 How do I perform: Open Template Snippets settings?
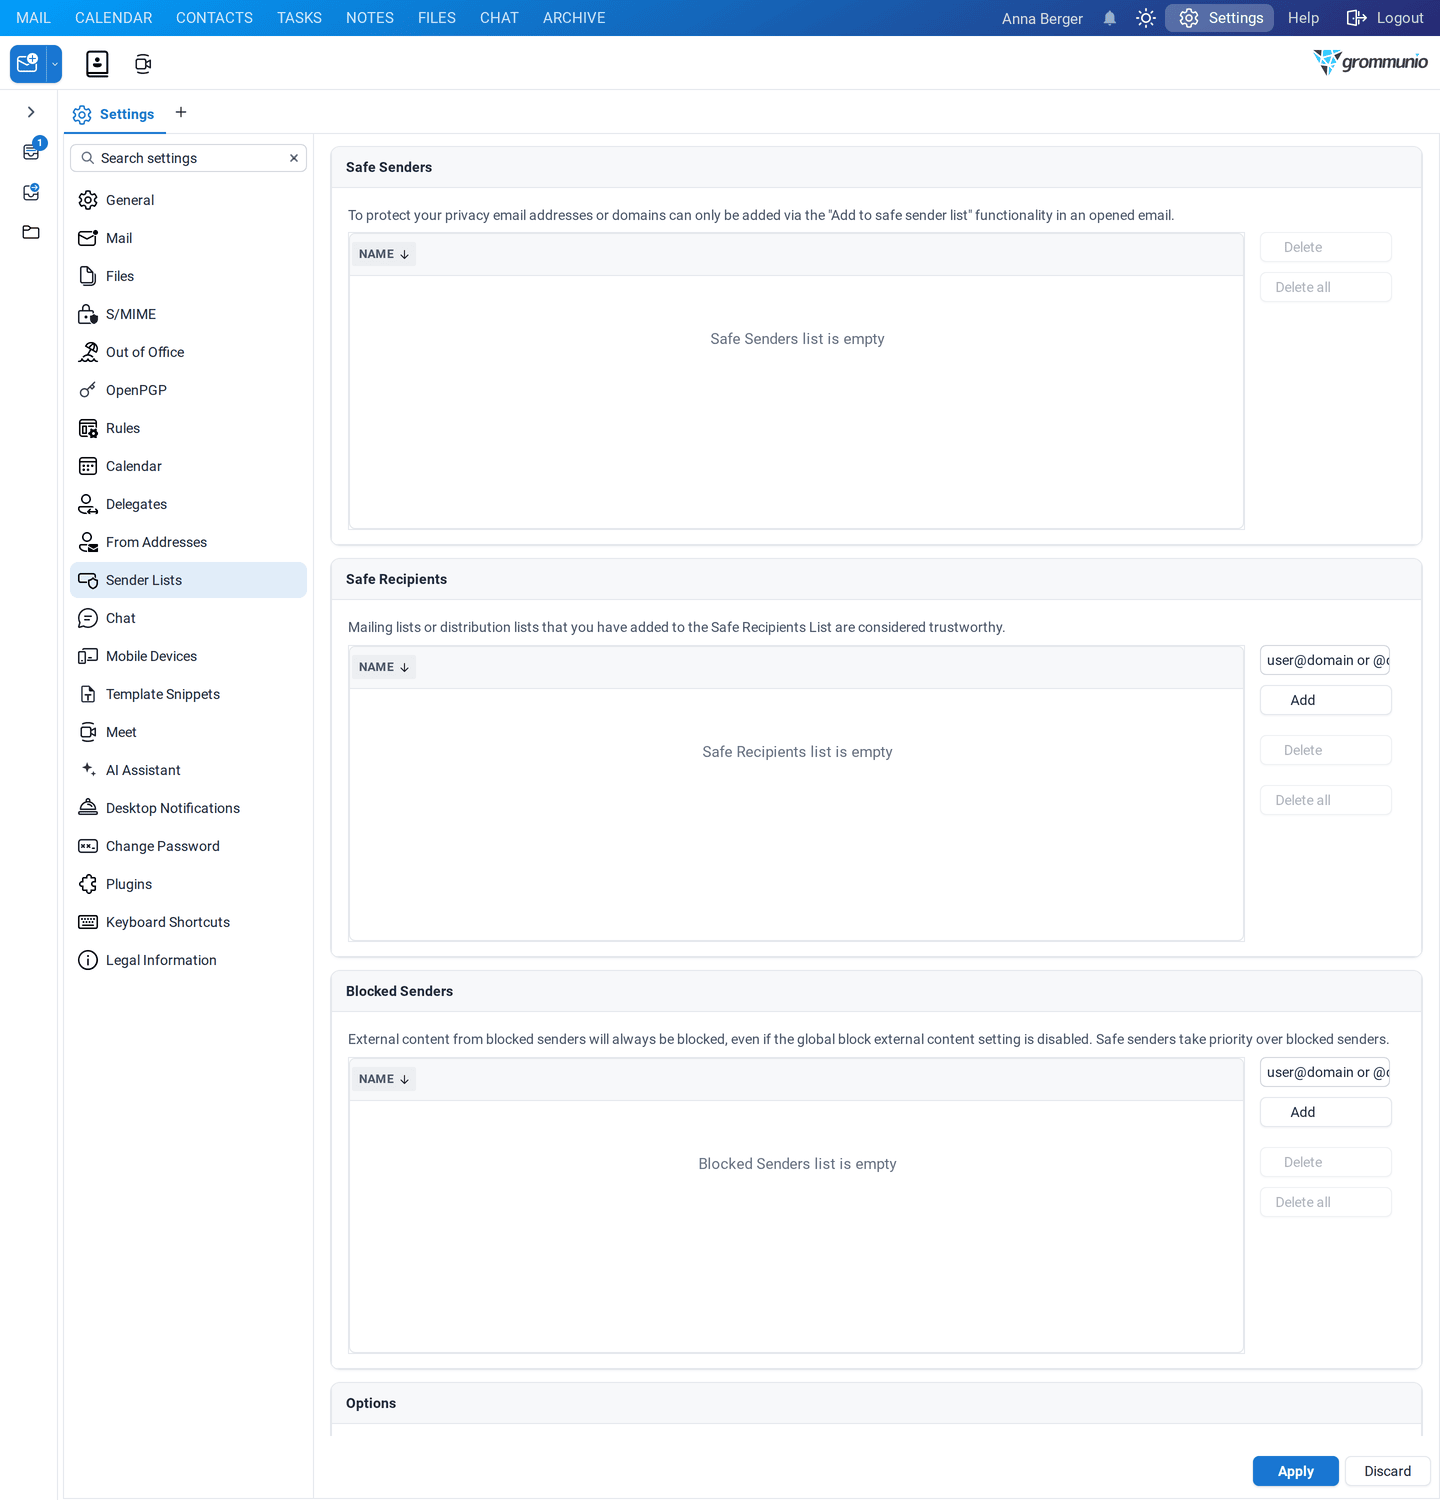click(x=188, y=694)
